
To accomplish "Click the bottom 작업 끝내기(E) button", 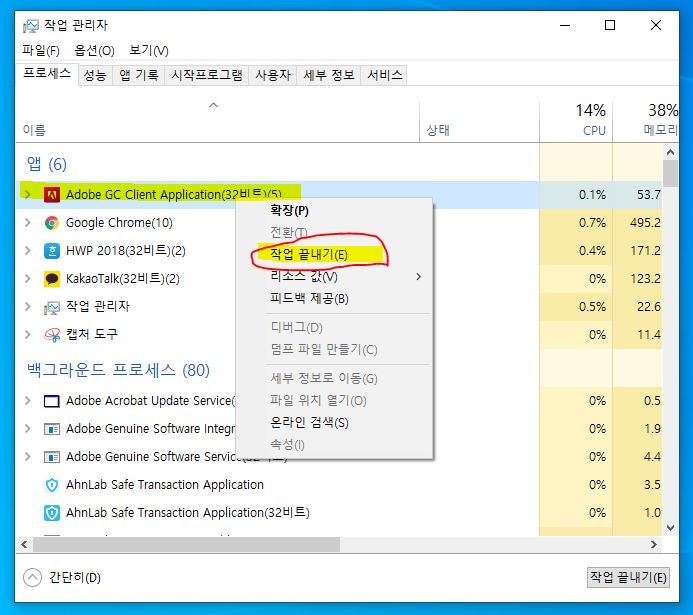I will [628, 577].
